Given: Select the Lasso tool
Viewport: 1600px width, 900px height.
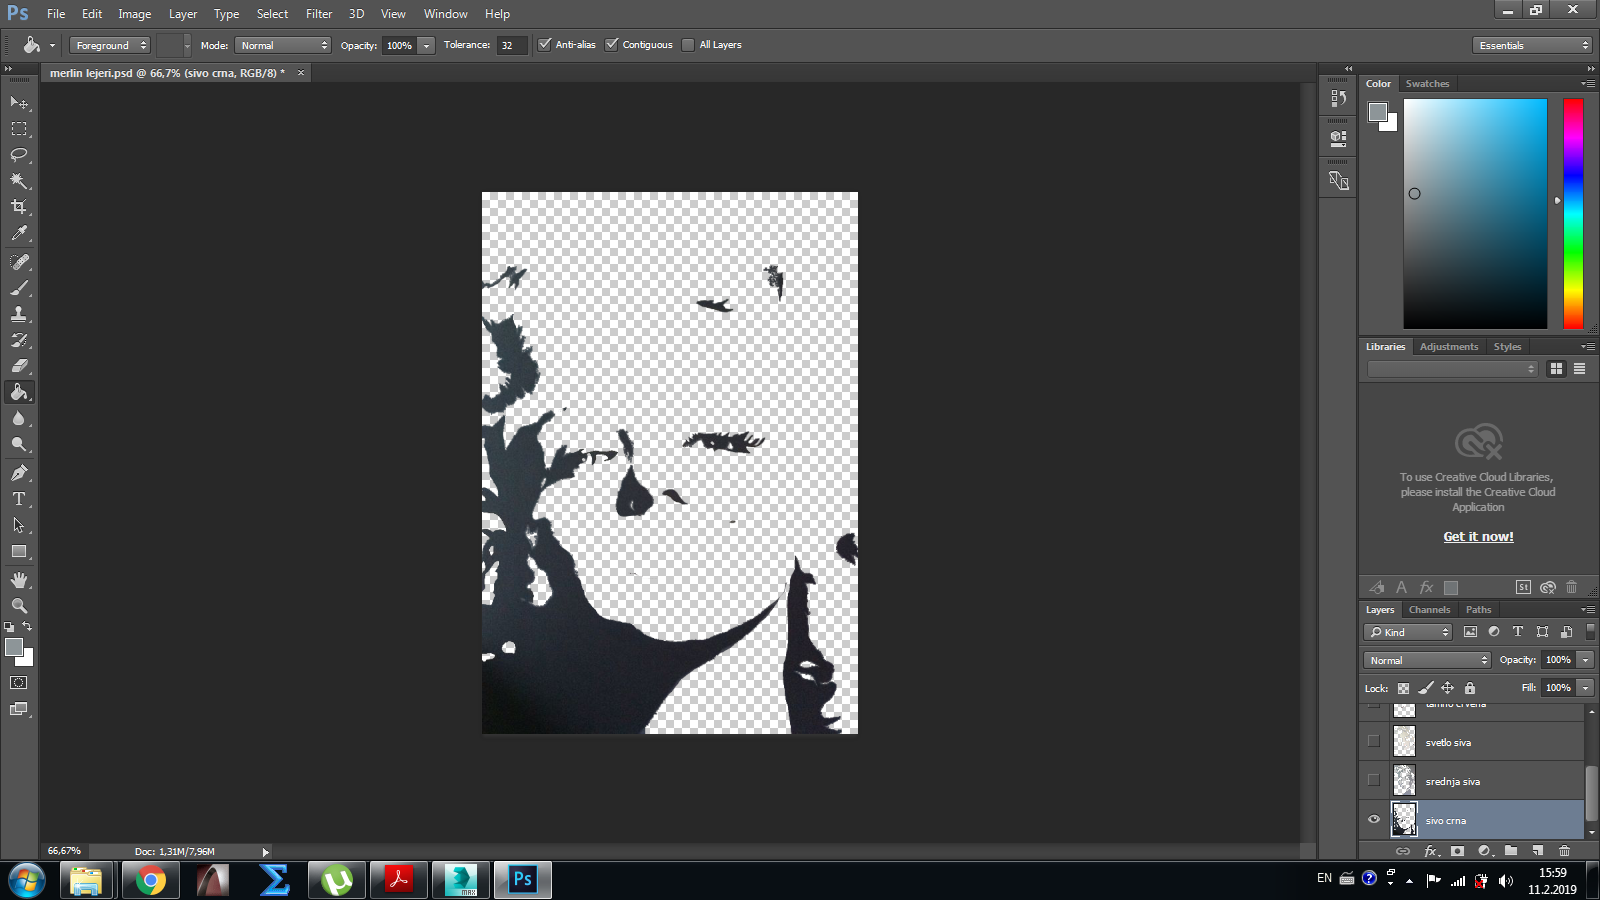Looking at the screenshot, I should click(x=19, y=155).
